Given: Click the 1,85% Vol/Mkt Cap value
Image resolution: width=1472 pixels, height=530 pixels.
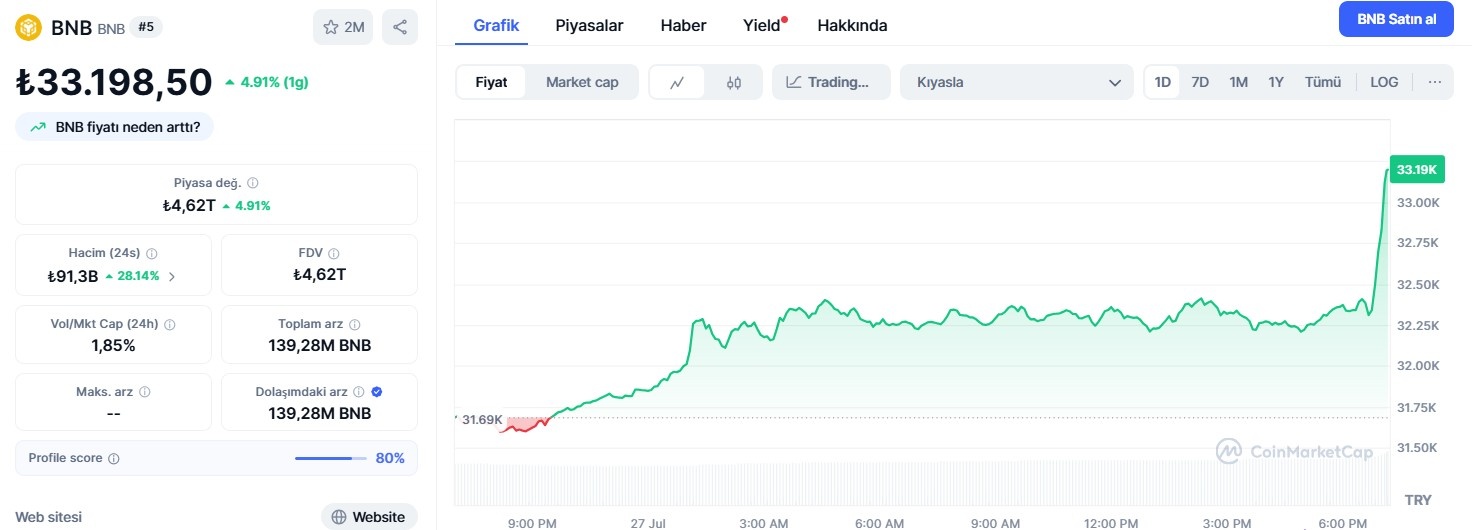Looking at the screenshot, I should pyautogui.click(x=113, y=346).
